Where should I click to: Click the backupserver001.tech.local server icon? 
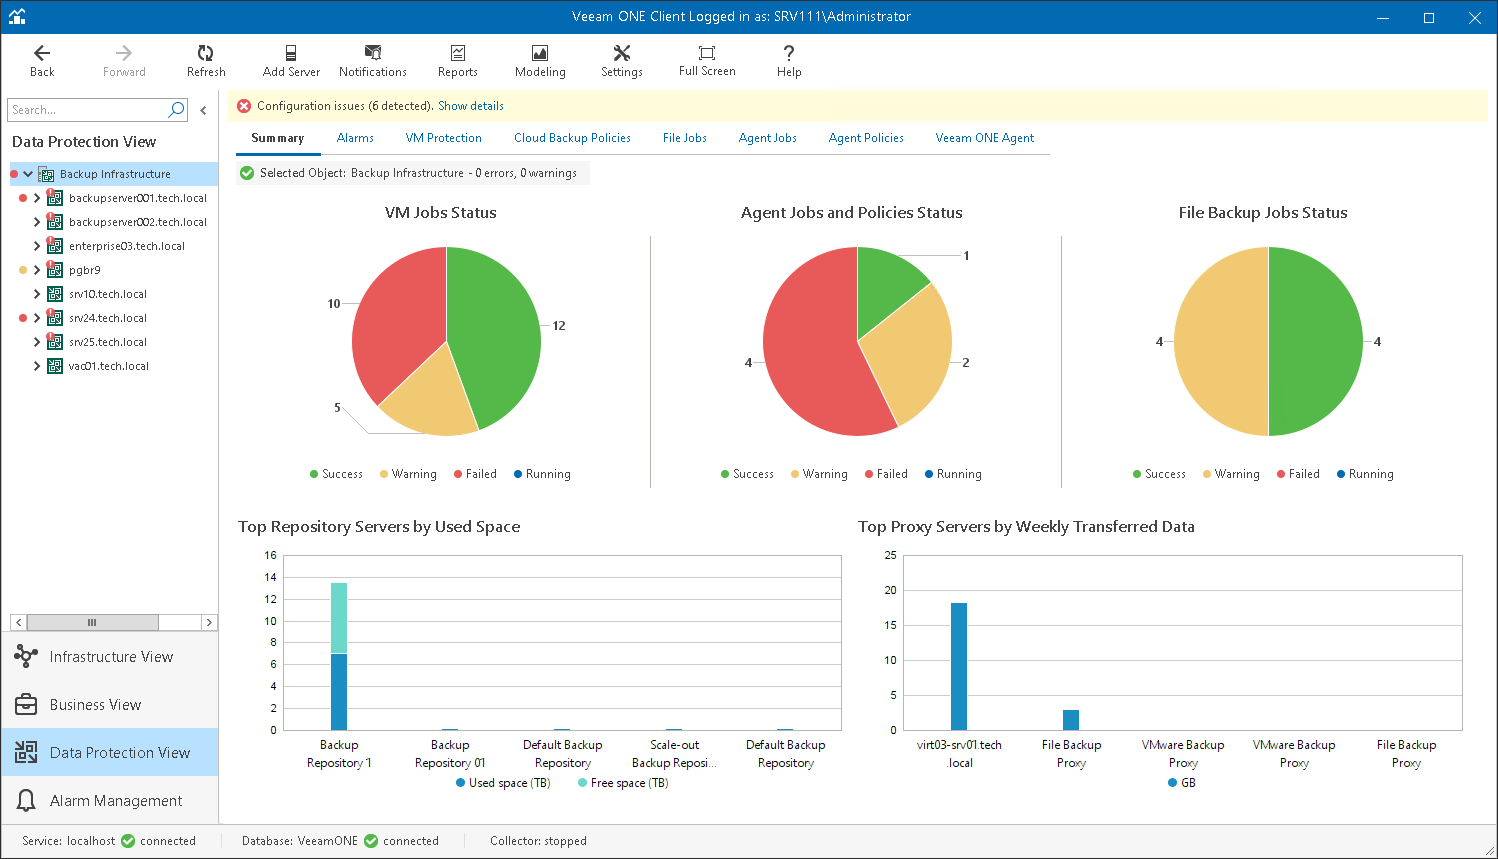coord(55,198)
